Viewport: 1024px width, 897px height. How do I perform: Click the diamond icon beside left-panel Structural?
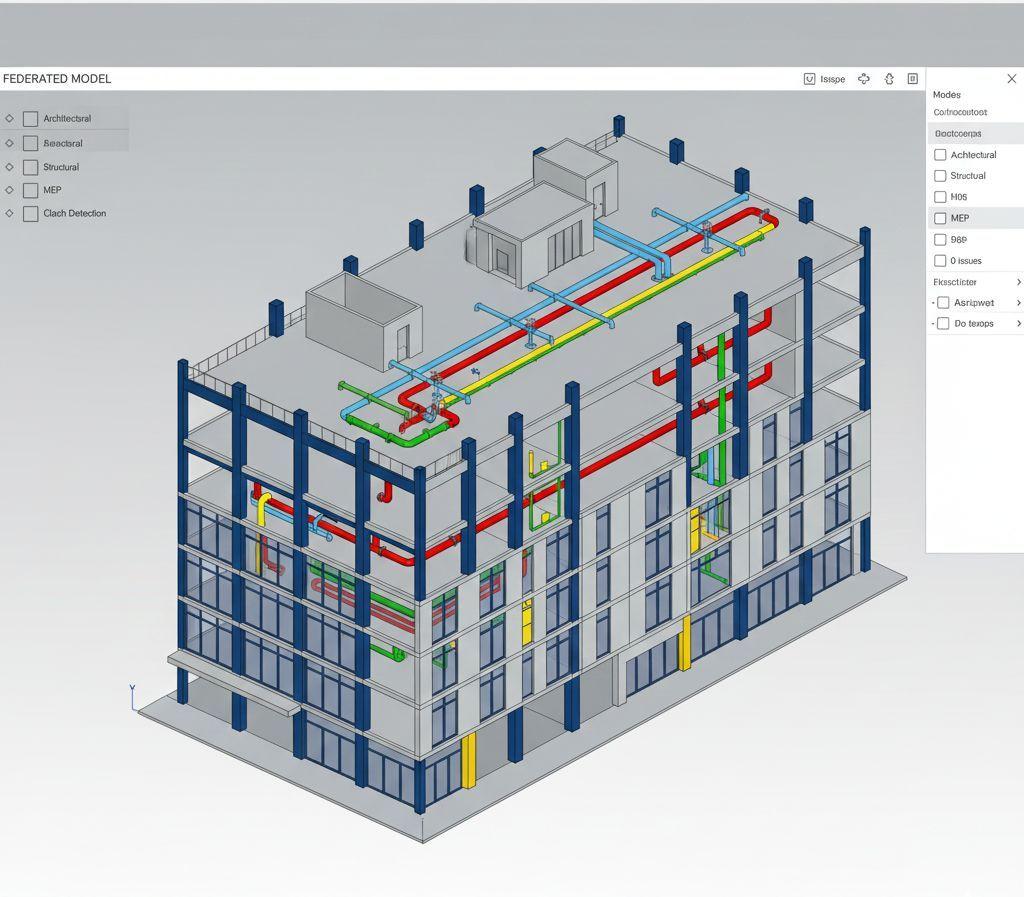point(9,167)
